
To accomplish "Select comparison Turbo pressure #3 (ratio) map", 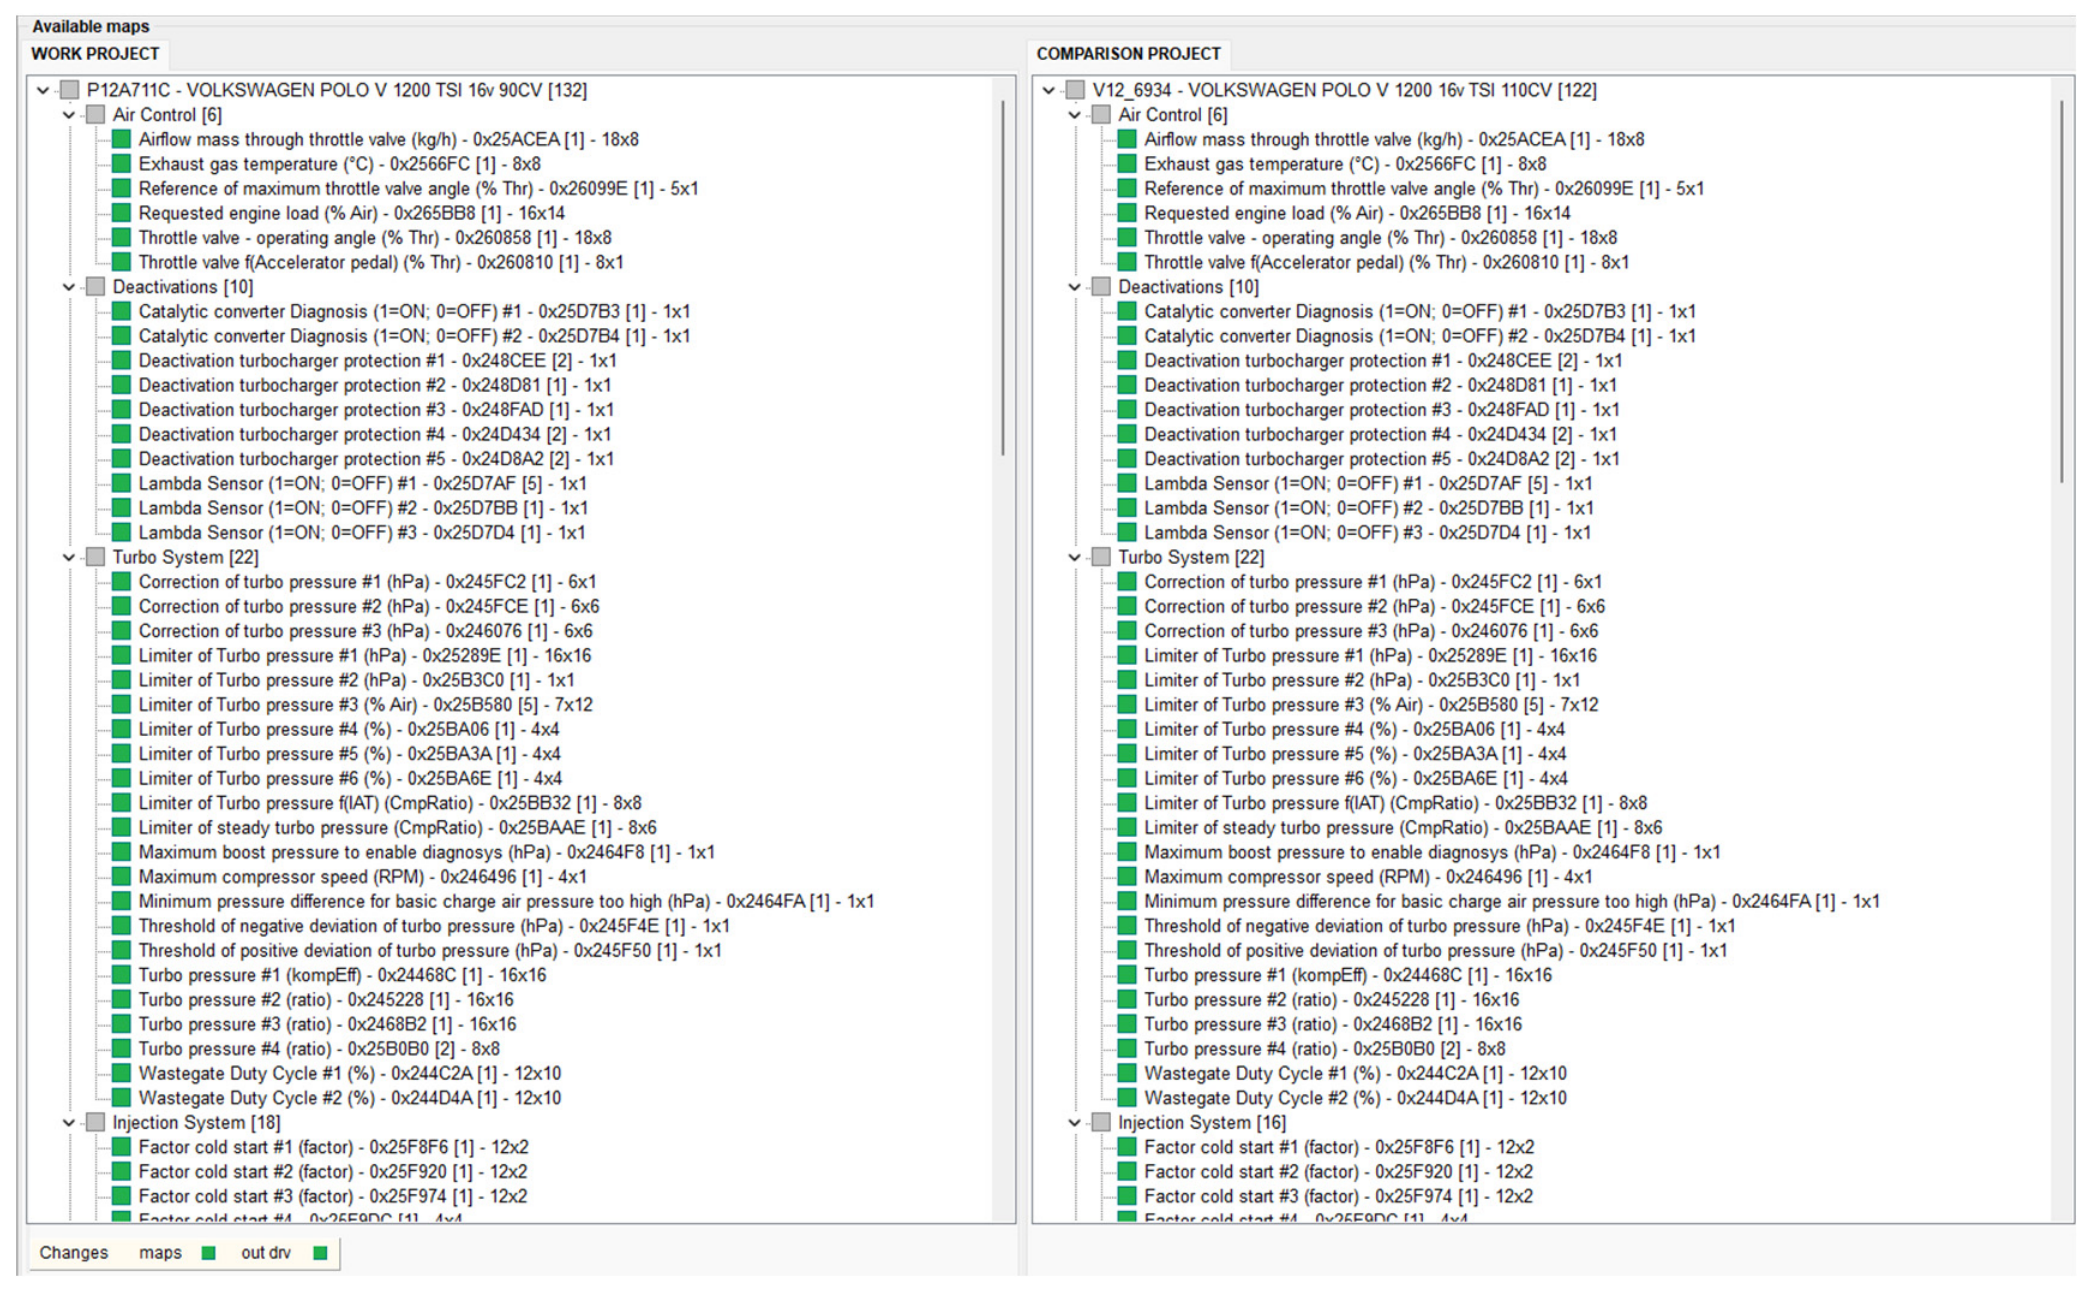I will (1333, 1024).
